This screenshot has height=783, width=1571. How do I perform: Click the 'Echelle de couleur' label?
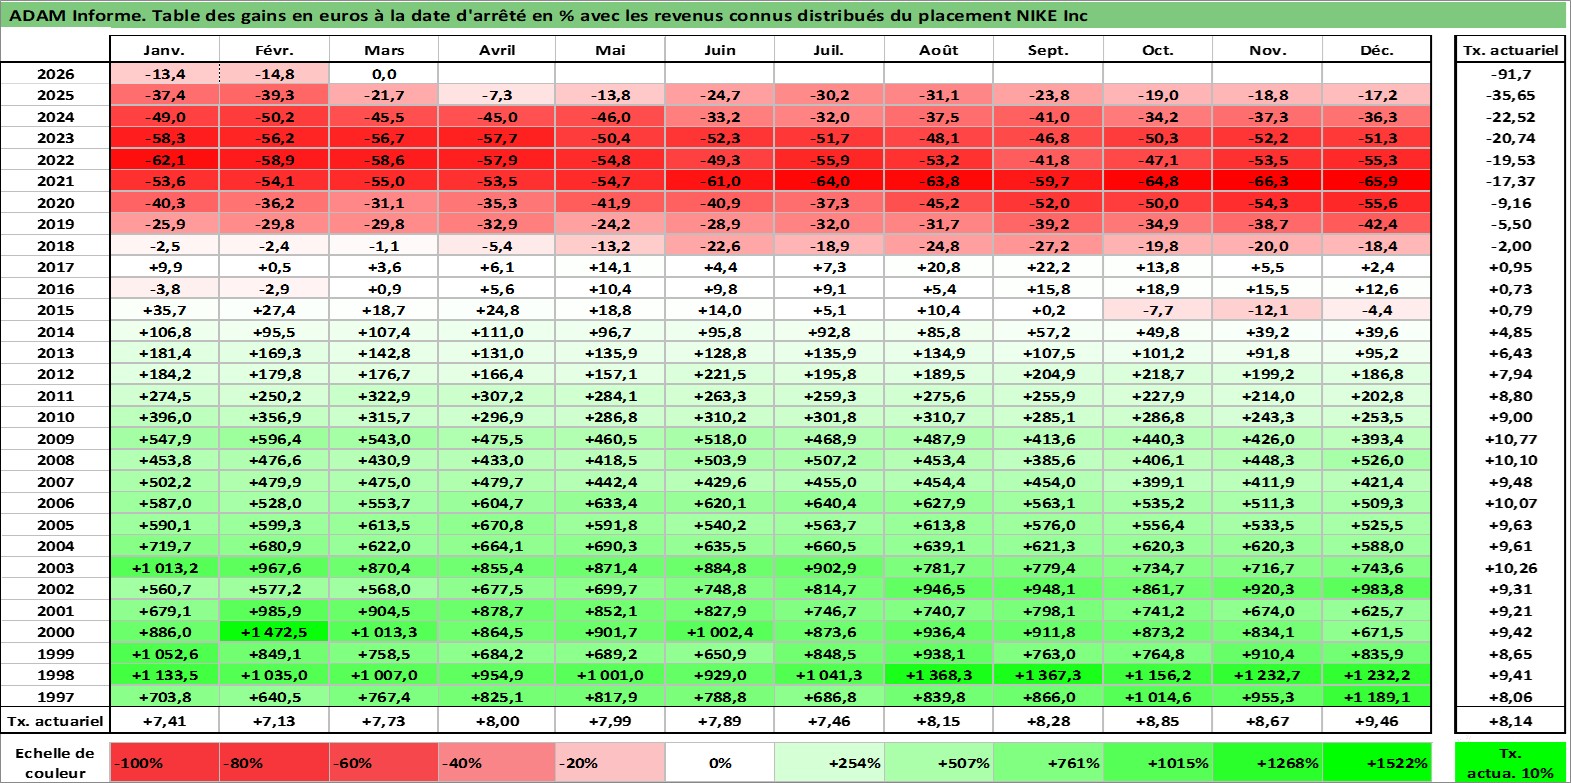[55, 762]
